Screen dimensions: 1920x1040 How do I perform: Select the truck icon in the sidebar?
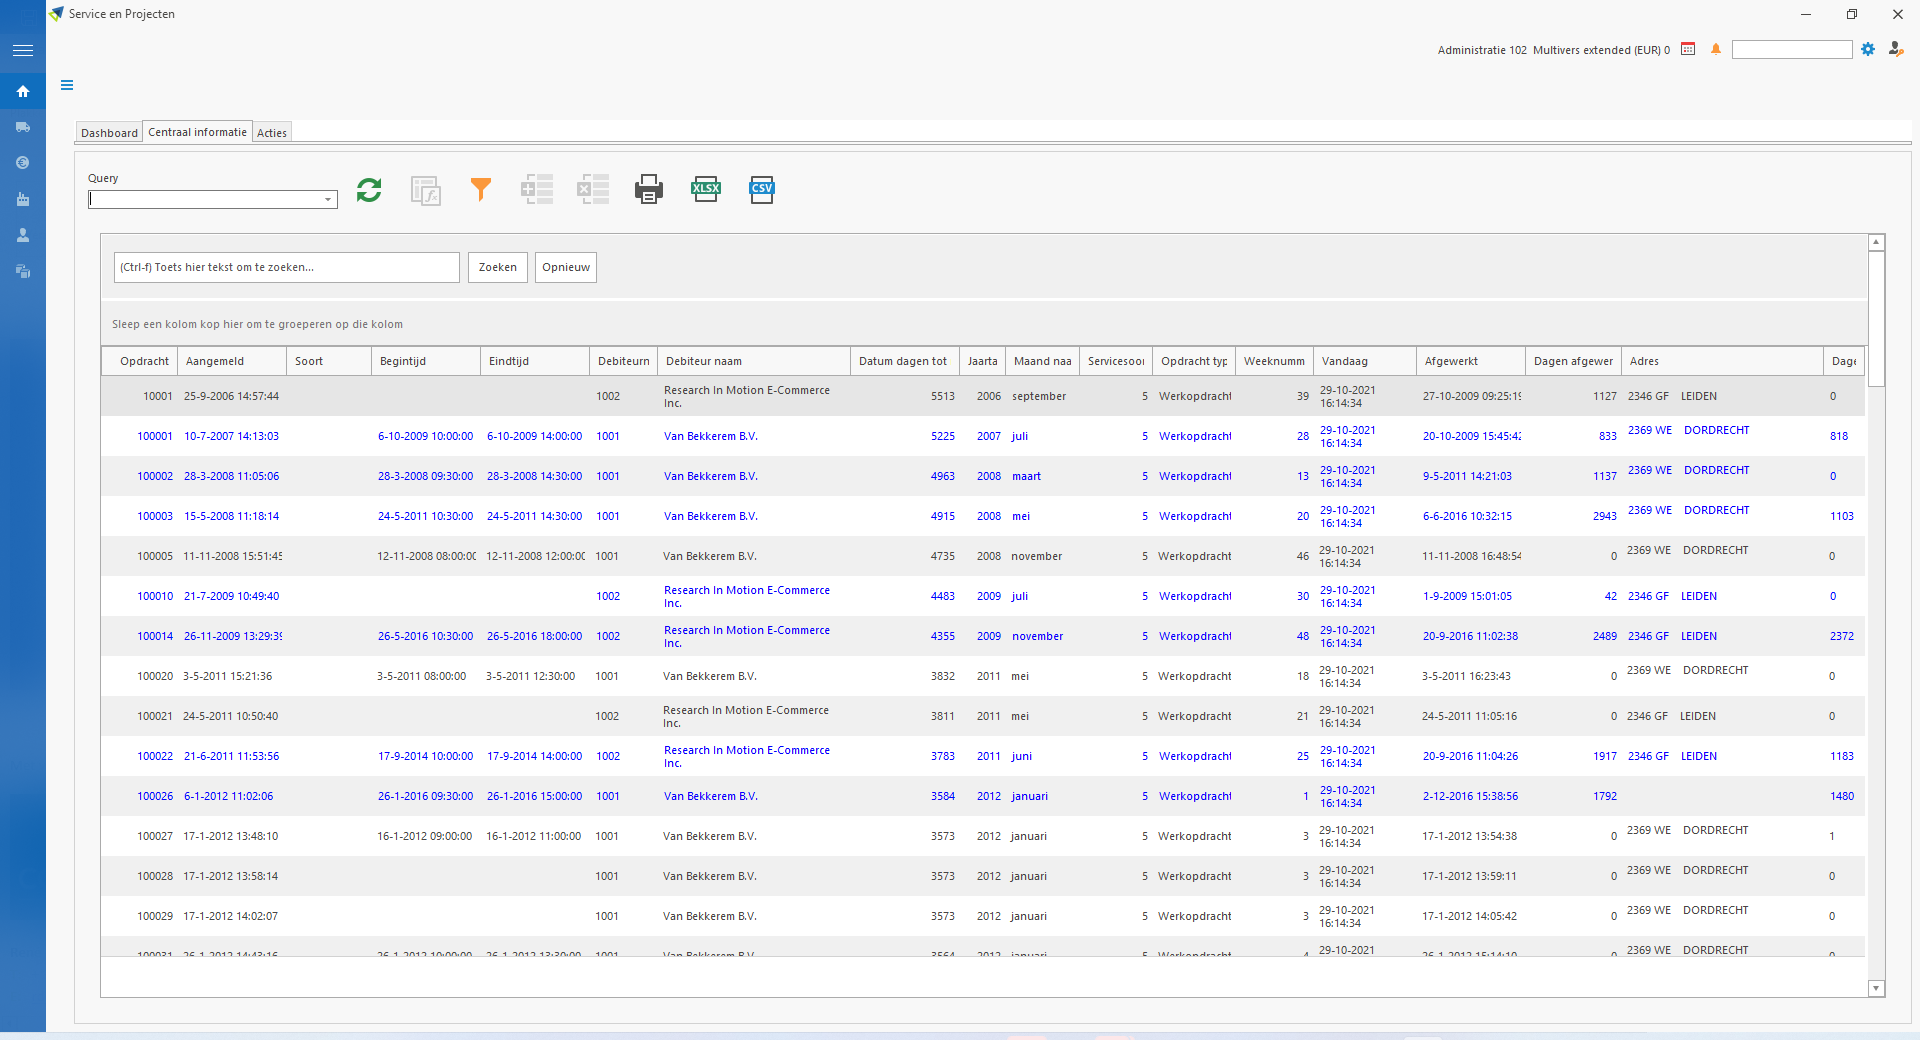[23, 127]
